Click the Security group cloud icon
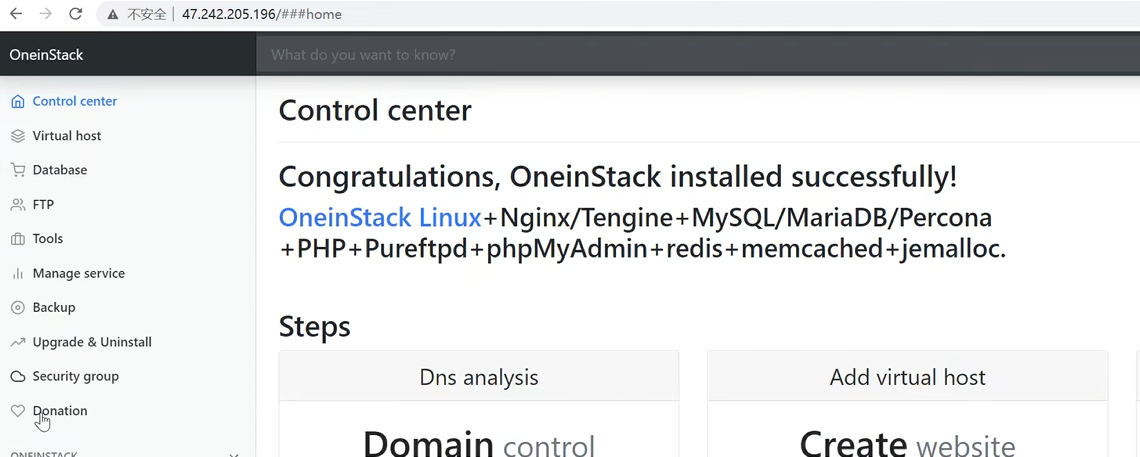Viewport: 1140px width, 457px height. [17, 377]
